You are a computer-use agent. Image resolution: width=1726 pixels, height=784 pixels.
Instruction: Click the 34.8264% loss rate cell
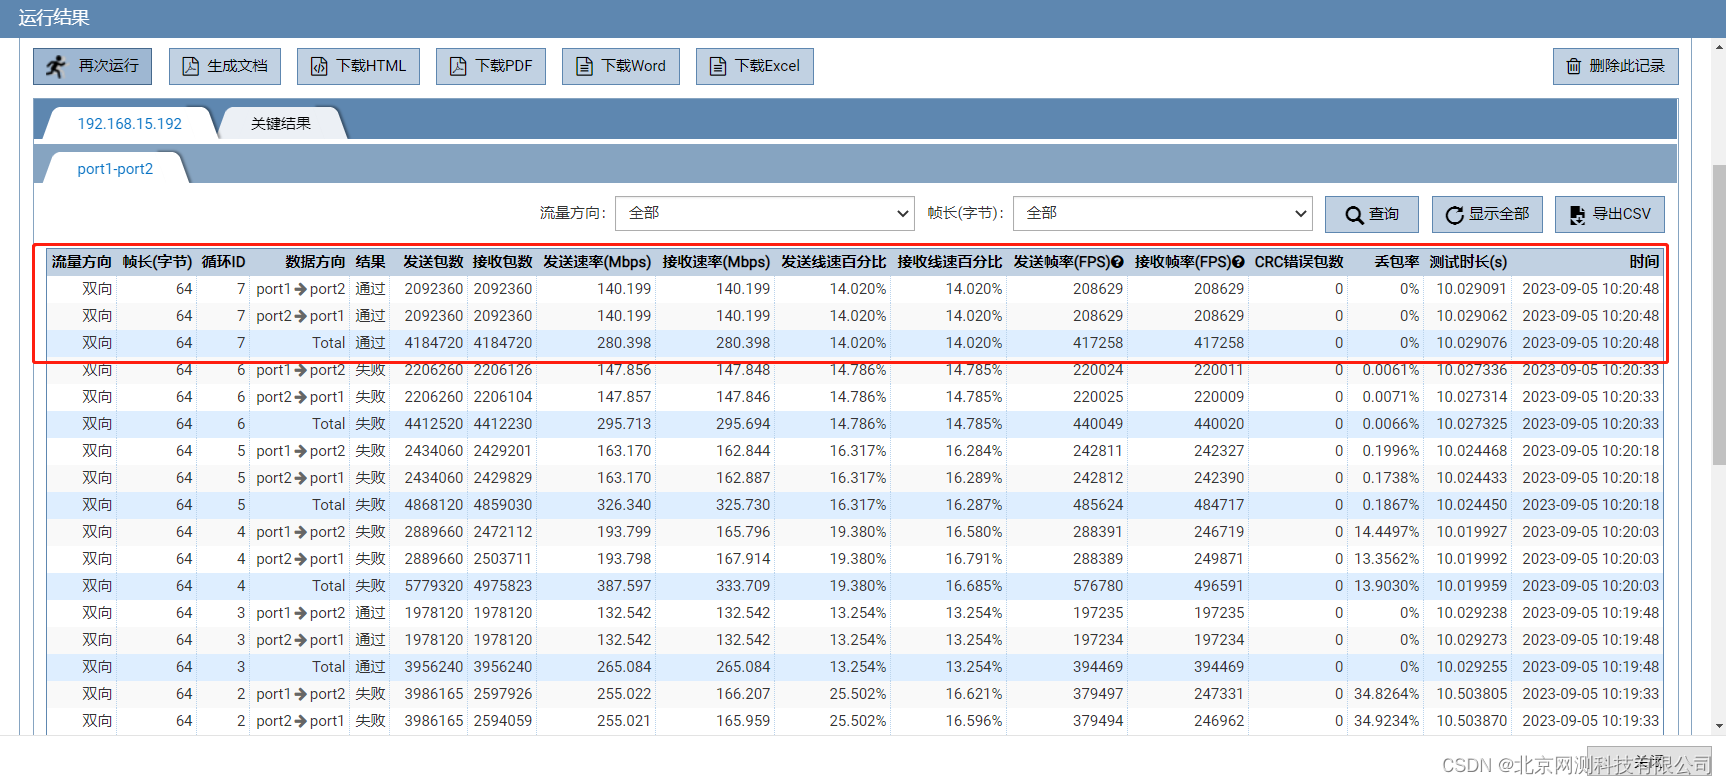[1387, 694]
